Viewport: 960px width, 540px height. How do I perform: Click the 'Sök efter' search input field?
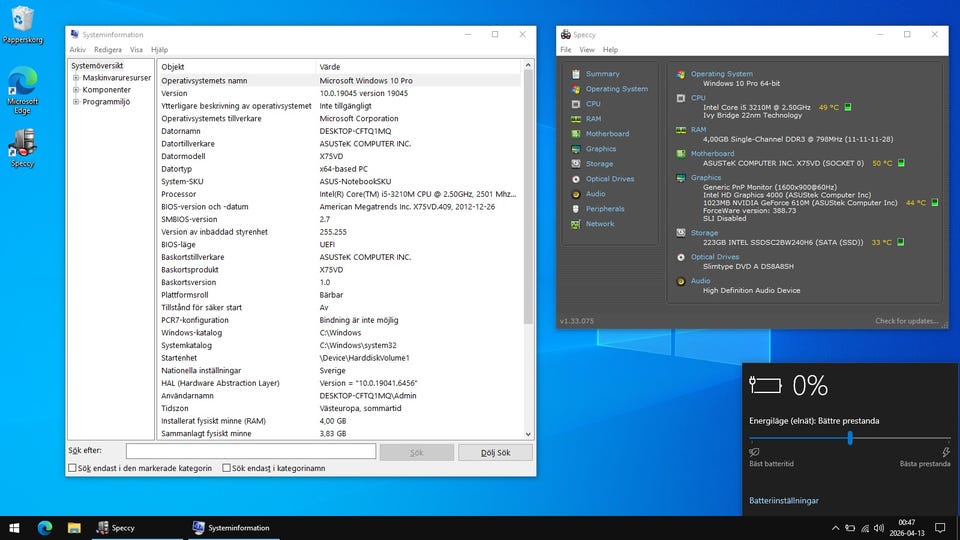click(x=251, y=451)
